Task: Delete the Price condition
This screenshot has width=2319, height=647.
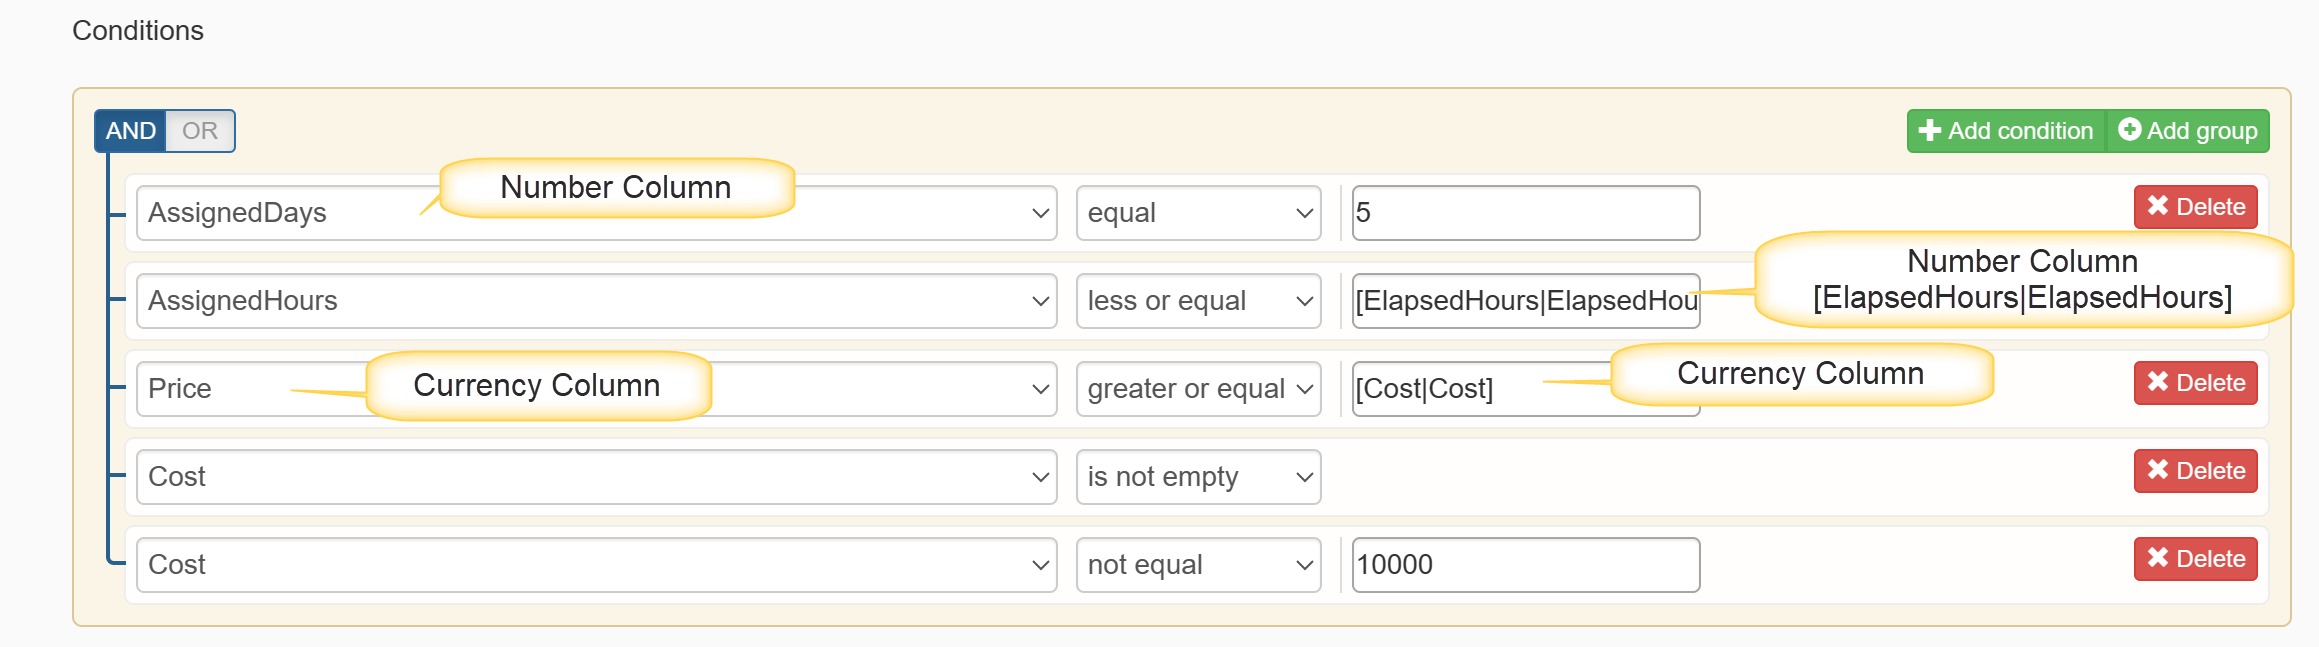Action: pyautogui.click(x=2195, y=383)
